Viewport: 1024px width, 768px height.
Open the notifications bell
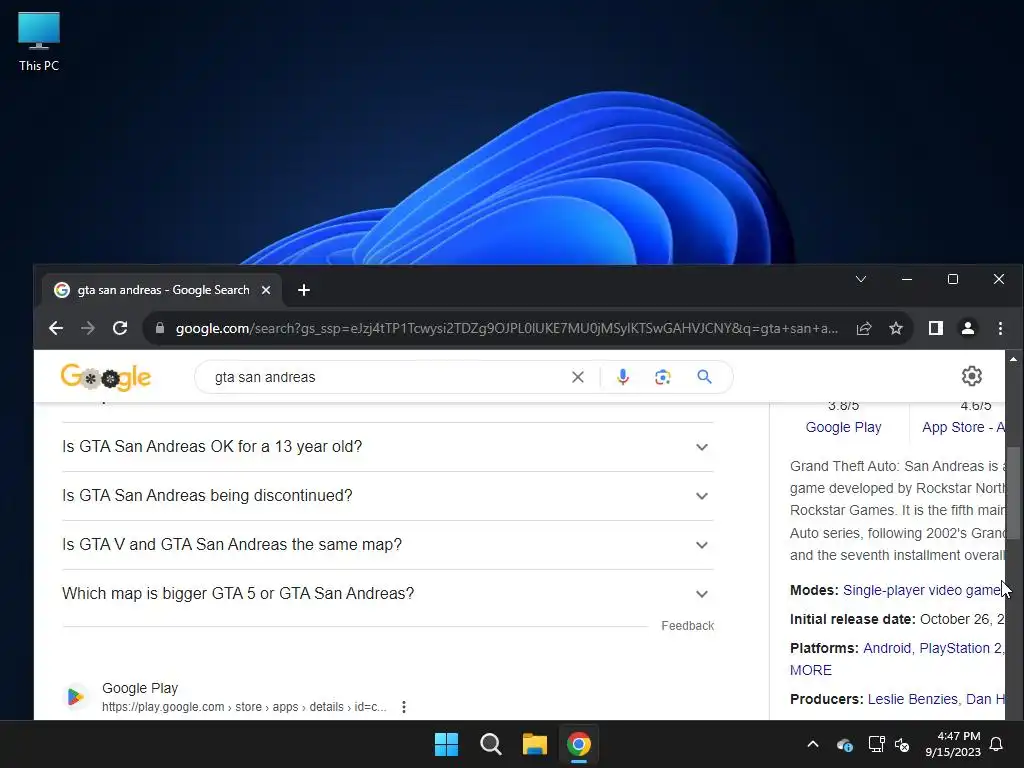pos(997,744)
